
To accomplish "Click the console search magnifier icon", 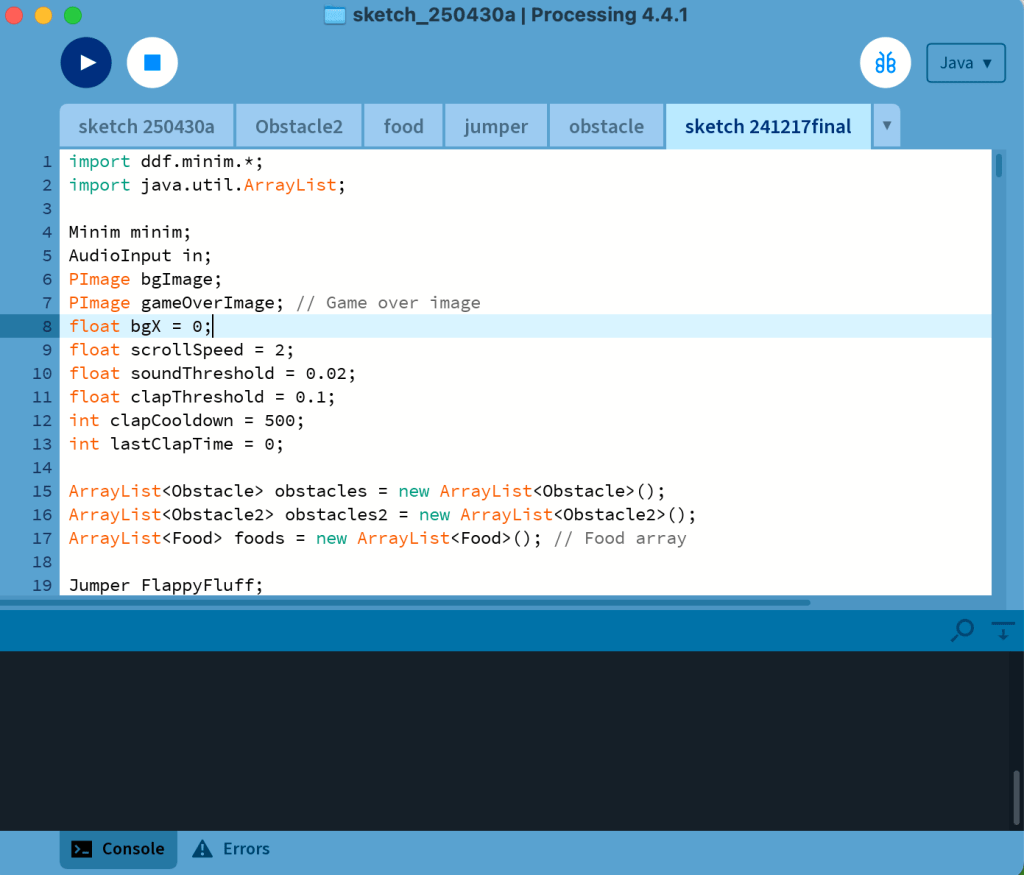I will [962, 630].
